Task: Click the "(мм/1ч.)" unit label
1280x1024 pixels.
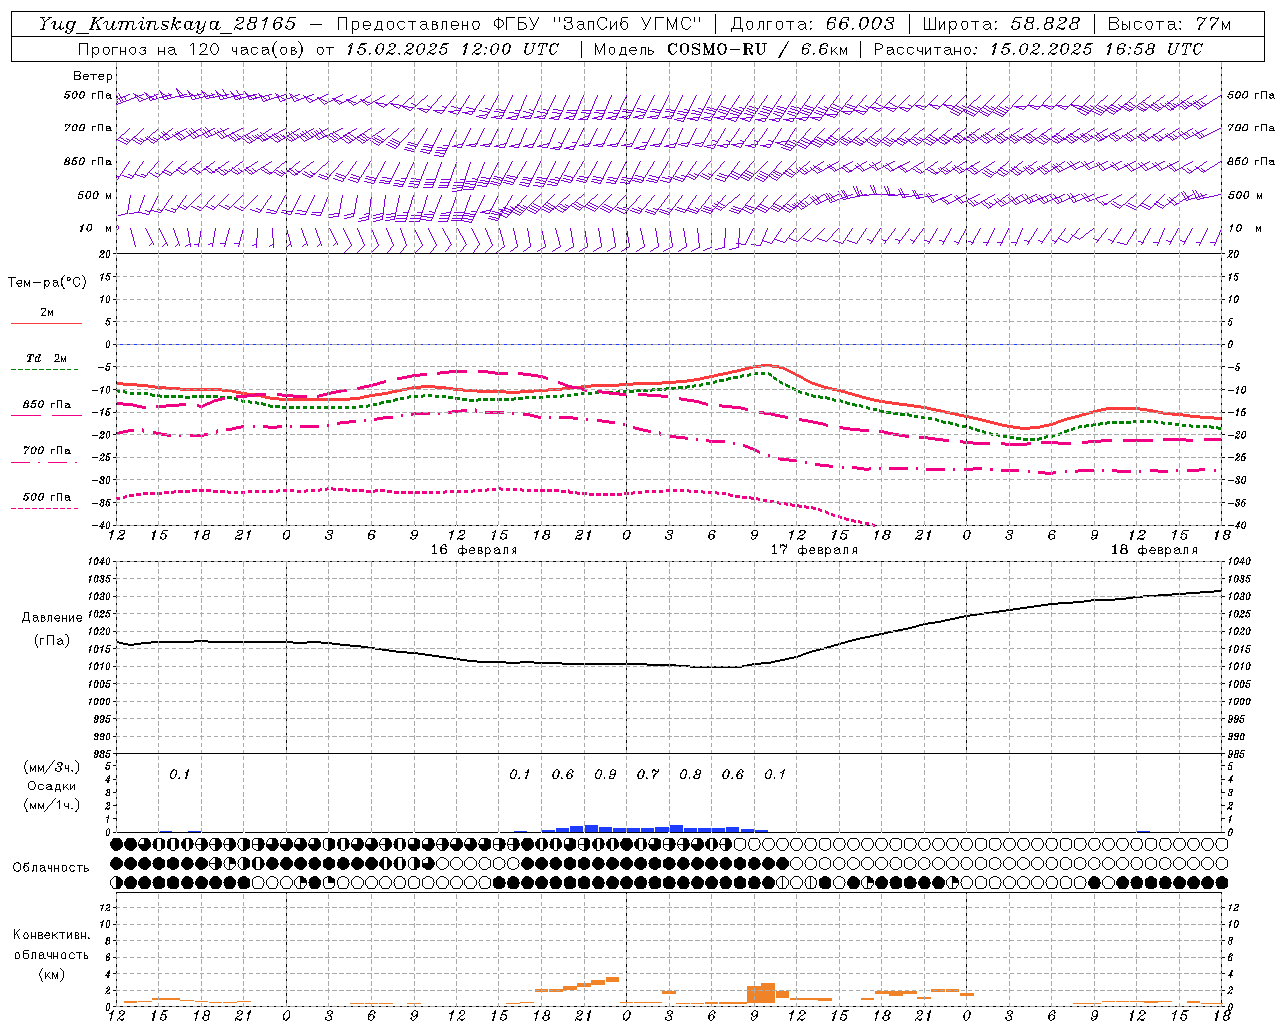Action: [51, 805]
